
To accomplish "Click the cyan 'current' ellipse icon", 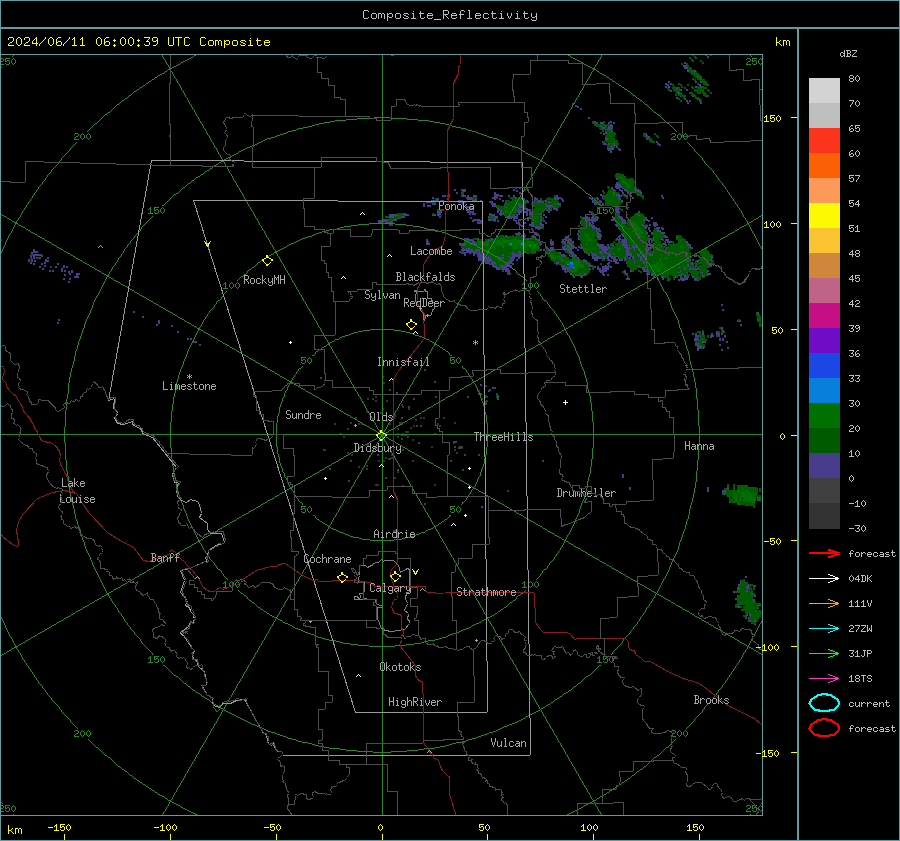I will 824,703.
